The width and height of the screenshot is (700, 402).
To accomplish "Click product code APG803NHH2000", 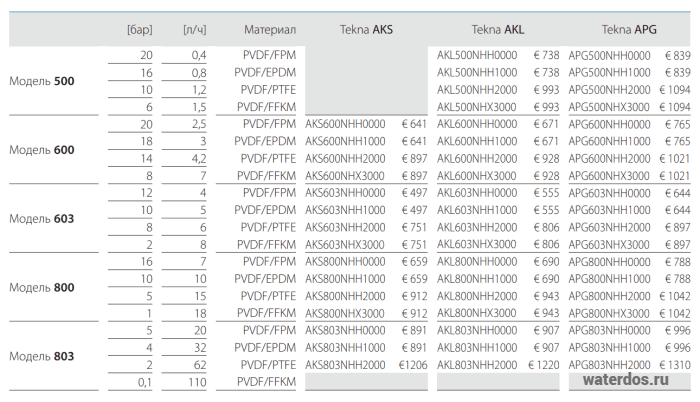I will click(x=609, y=365).
